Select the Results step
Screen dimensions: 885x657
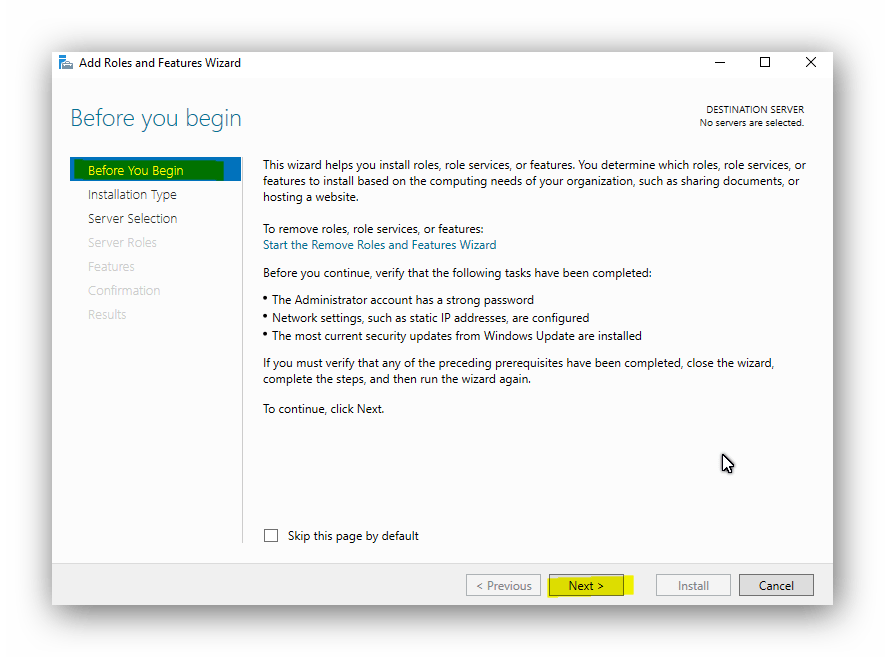point(107,314)
